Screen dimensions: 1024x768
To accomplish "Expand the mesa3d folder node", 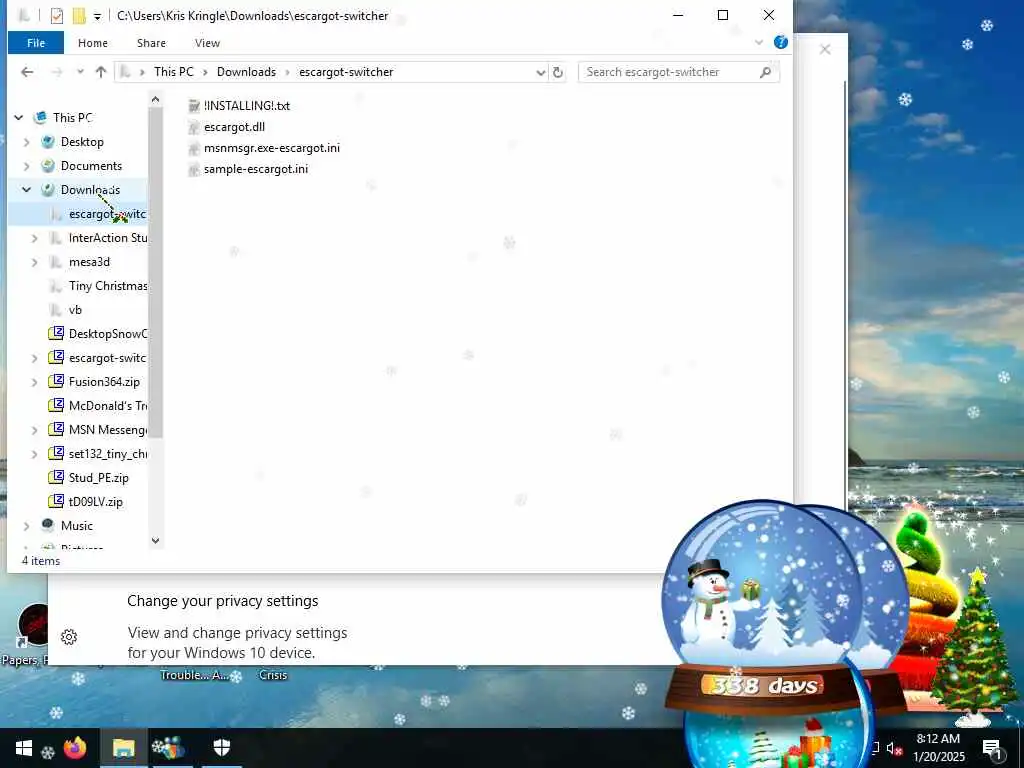I will pos(35,262).
